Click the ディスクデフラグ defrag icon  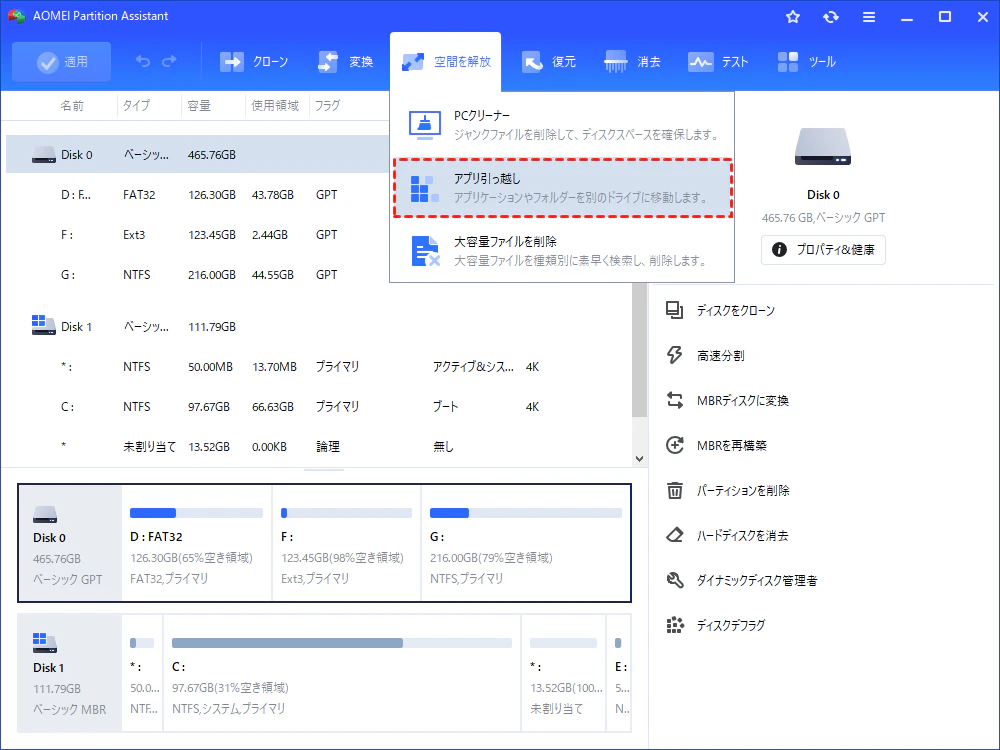675,625
